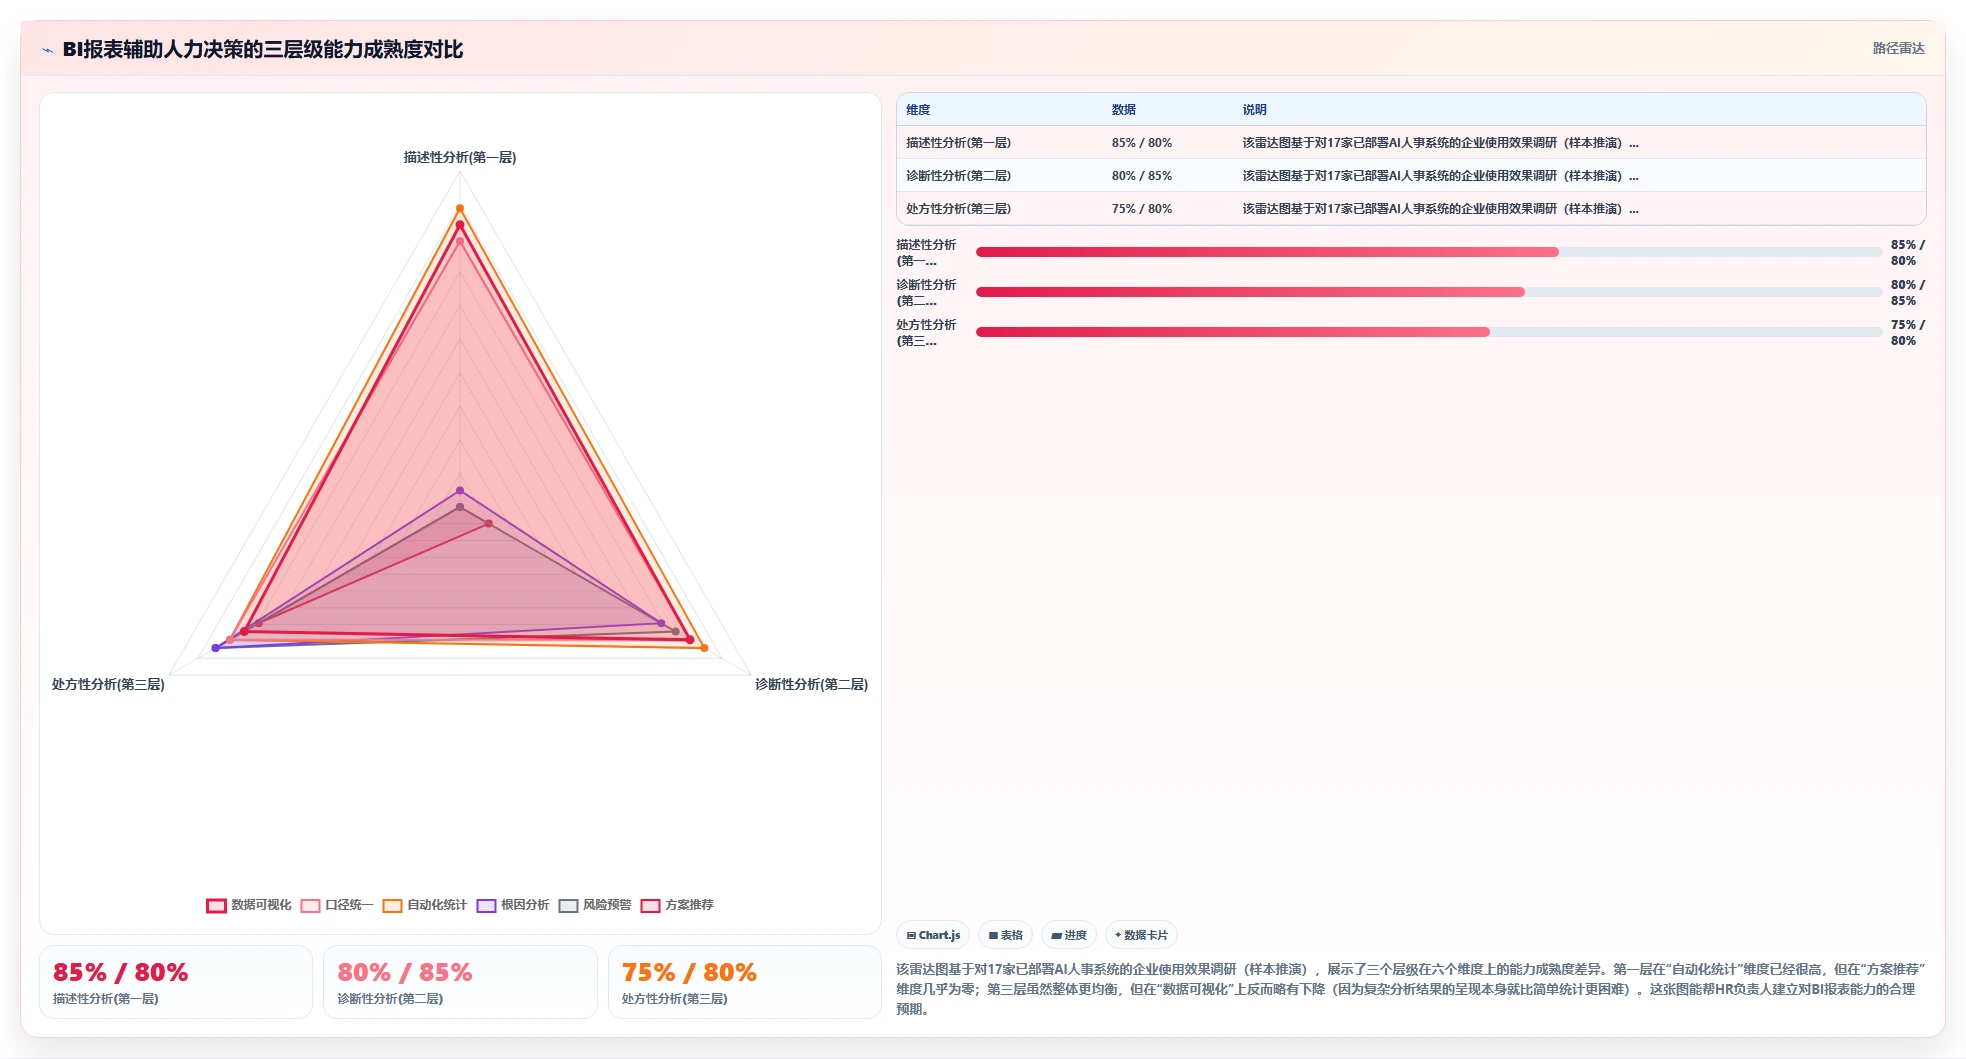Click the 进度 tag chip
1966x1059 pixels.
click(x=1069, y=935)
